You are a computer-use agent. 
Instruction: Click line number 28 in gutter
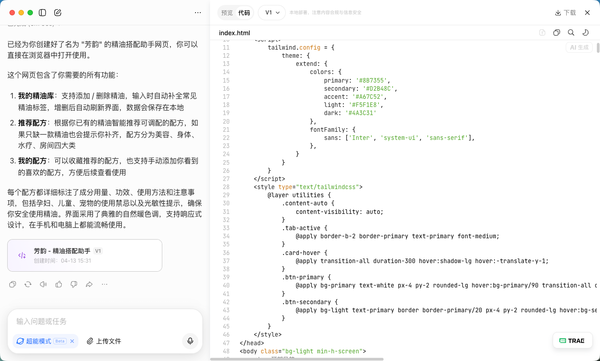pyautogui.click(x=226, y=187)
